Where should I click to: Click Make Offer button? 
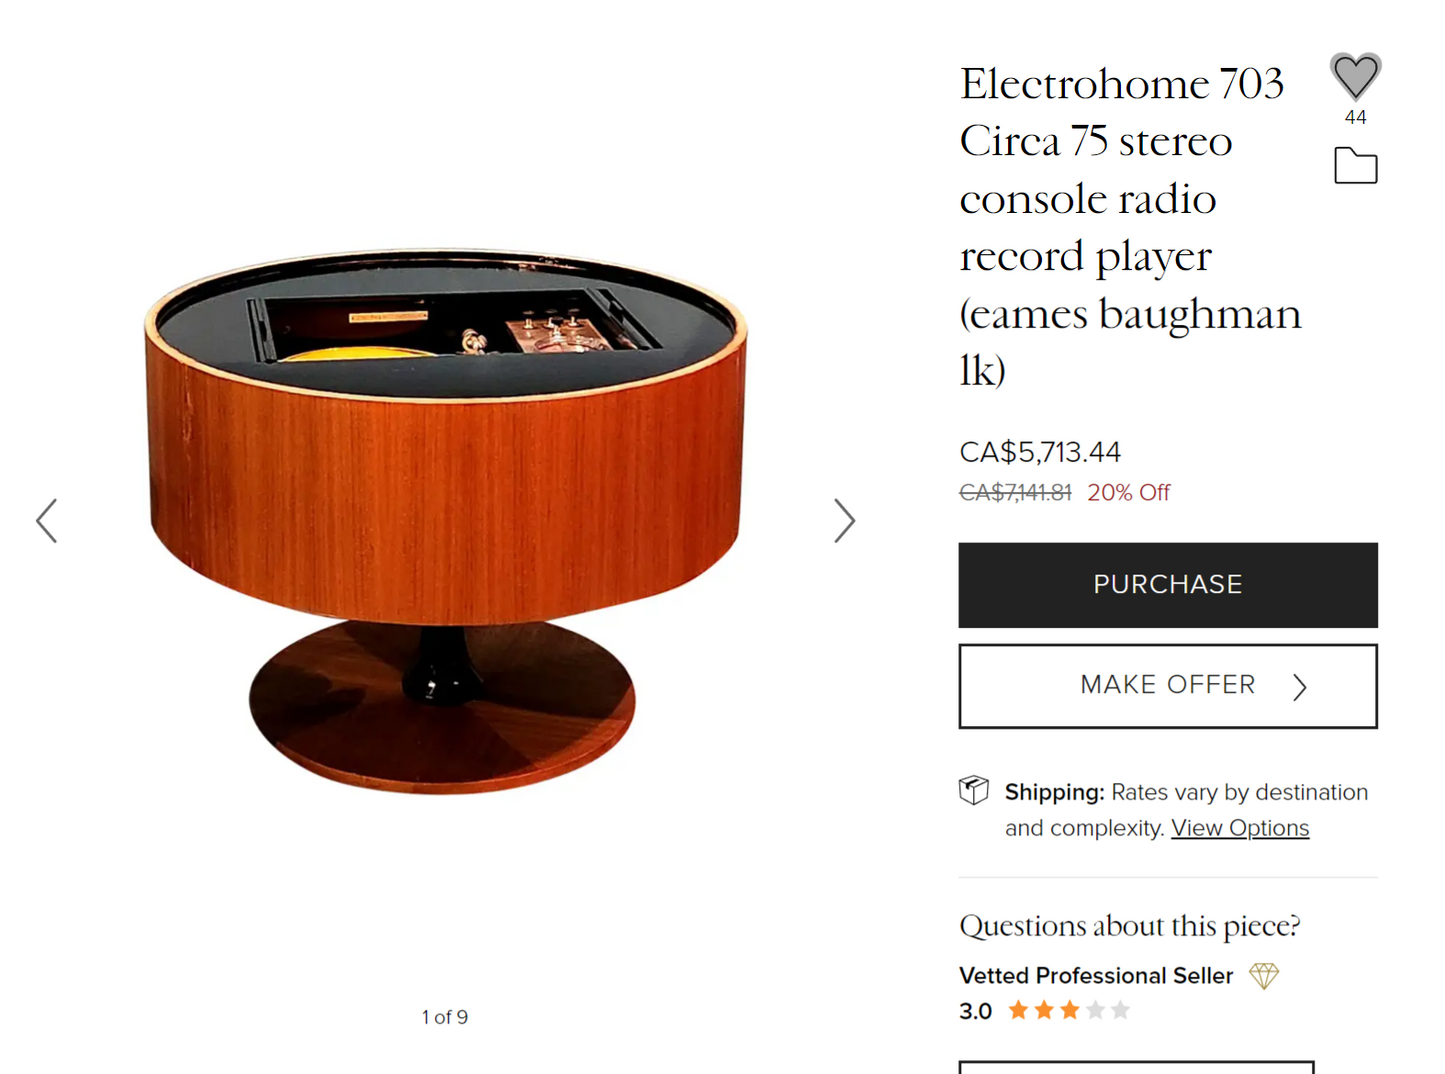coord(1168,686)
